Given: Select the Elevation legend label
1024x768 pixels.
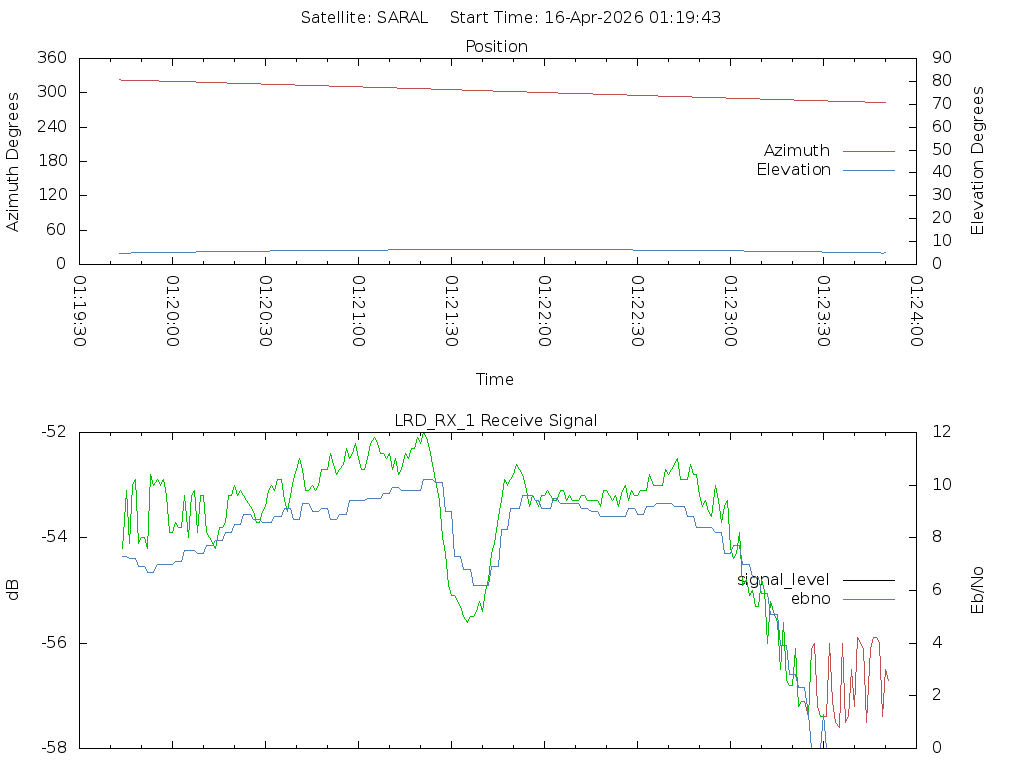Looking at the screenshot, I should coord(793,170).
